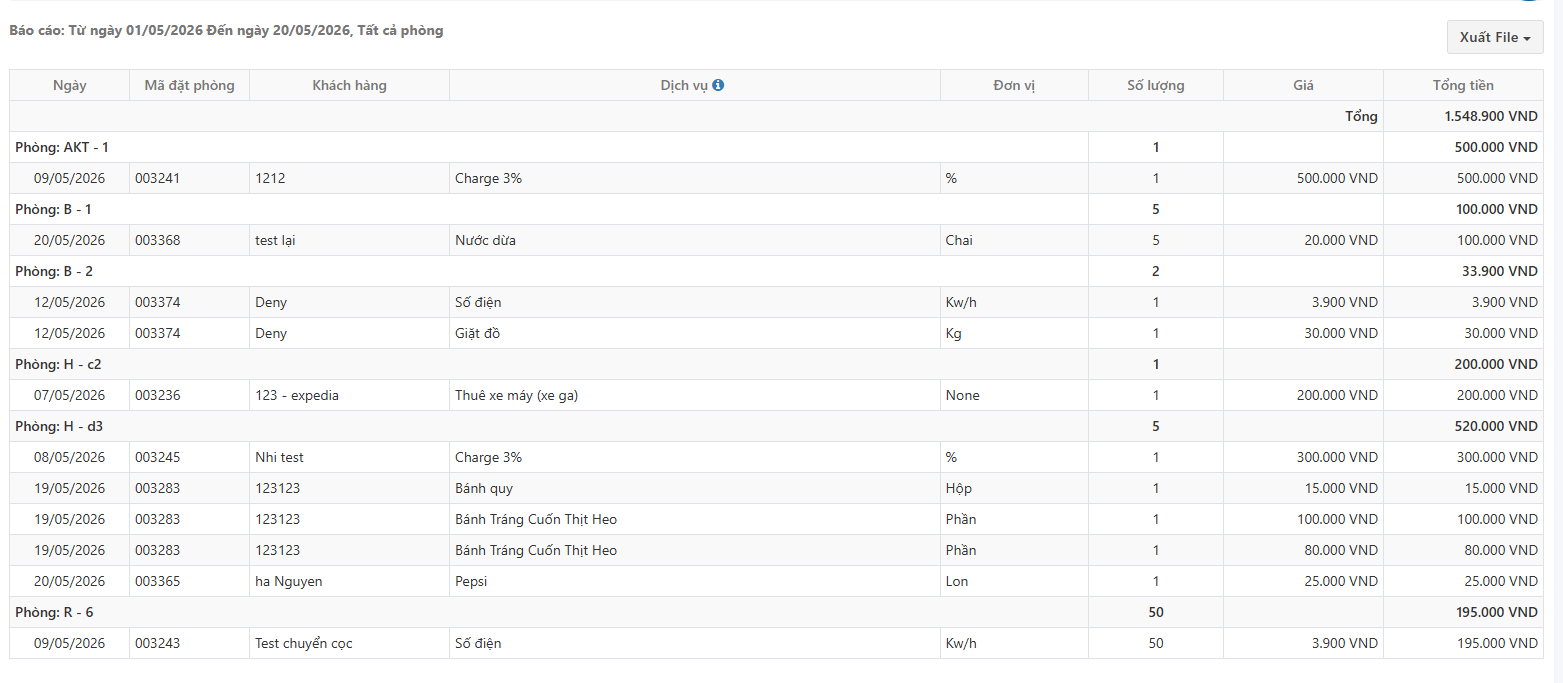Click the Giặt đồ service cell

[x=695, y=333]
